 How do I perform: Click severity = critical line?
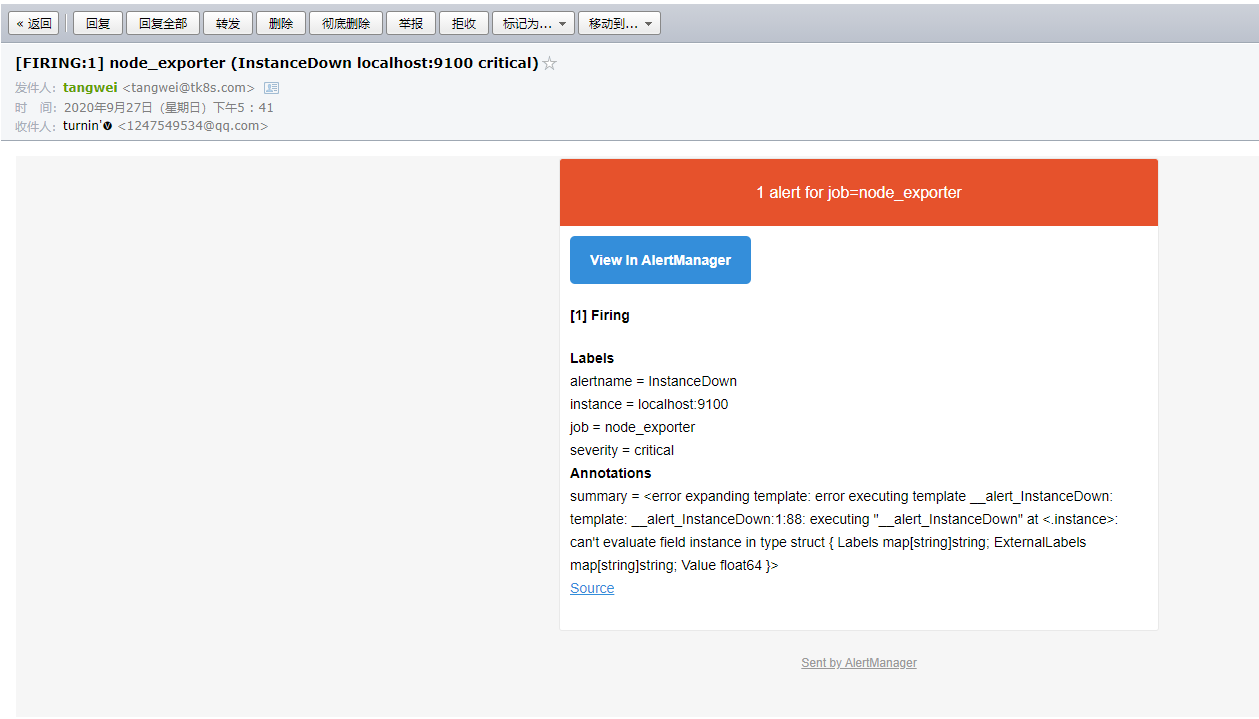pyautogui.click(x=622, y=450)
